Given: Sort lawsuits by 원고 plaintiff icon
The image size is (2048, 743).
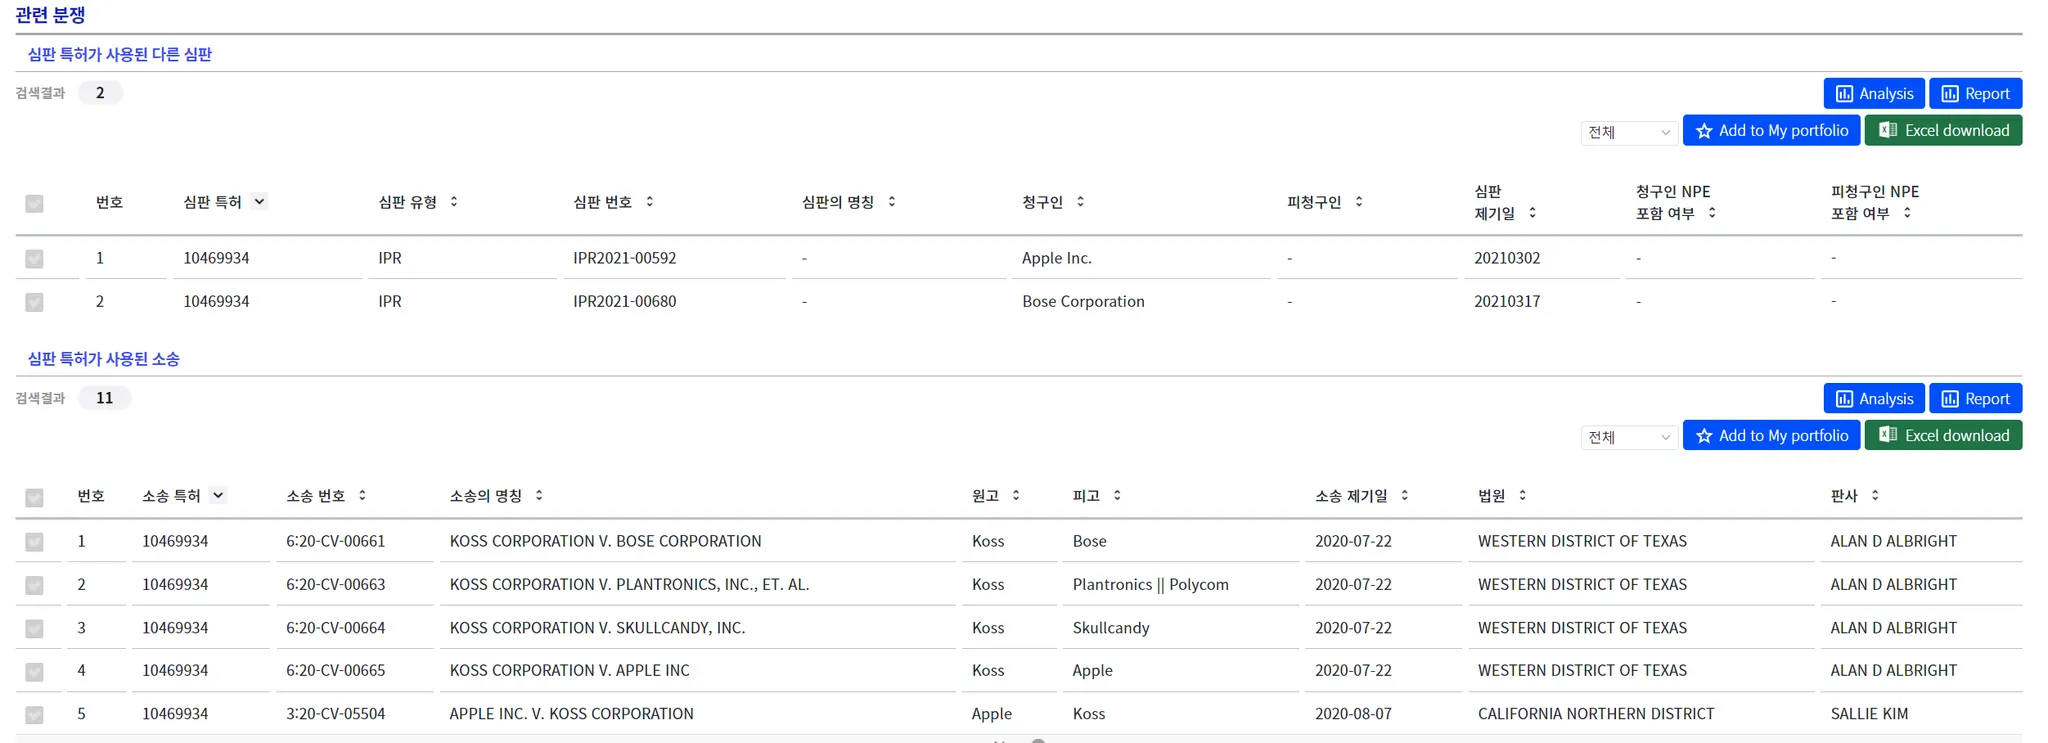Looking at the screenshot, I should pyautogui.click(x=1016, y=496).
